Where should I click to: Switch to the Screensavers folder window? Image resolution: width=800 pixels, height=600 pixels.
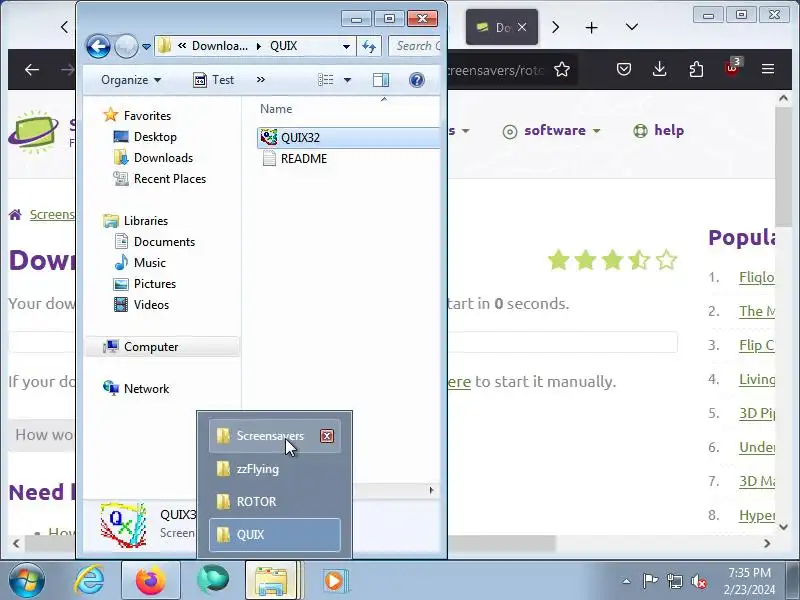[x=275, y=436]
